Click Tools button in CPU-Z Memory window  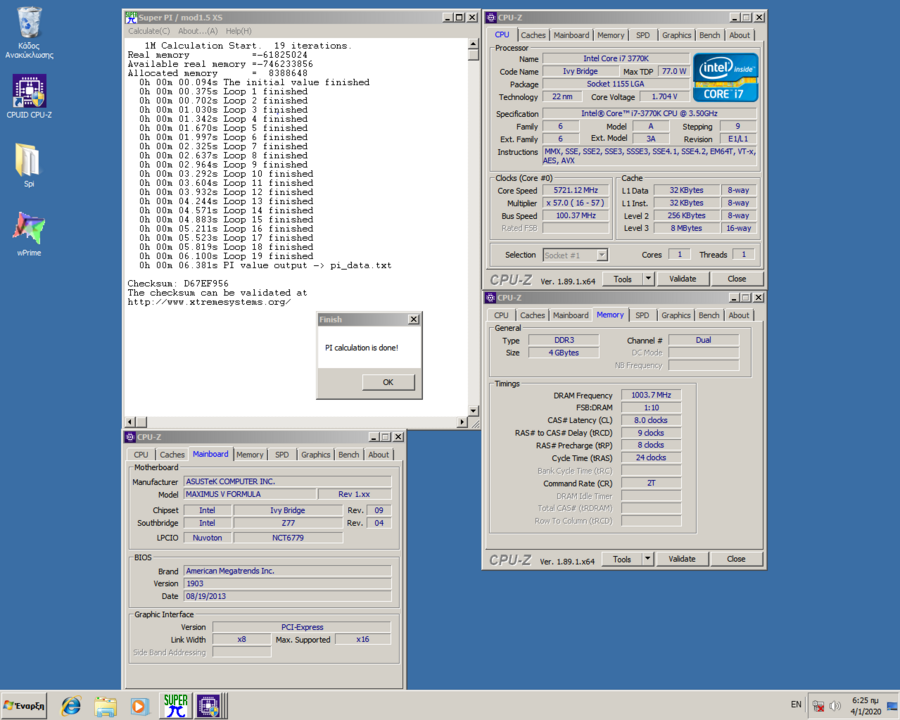(622, 559)
